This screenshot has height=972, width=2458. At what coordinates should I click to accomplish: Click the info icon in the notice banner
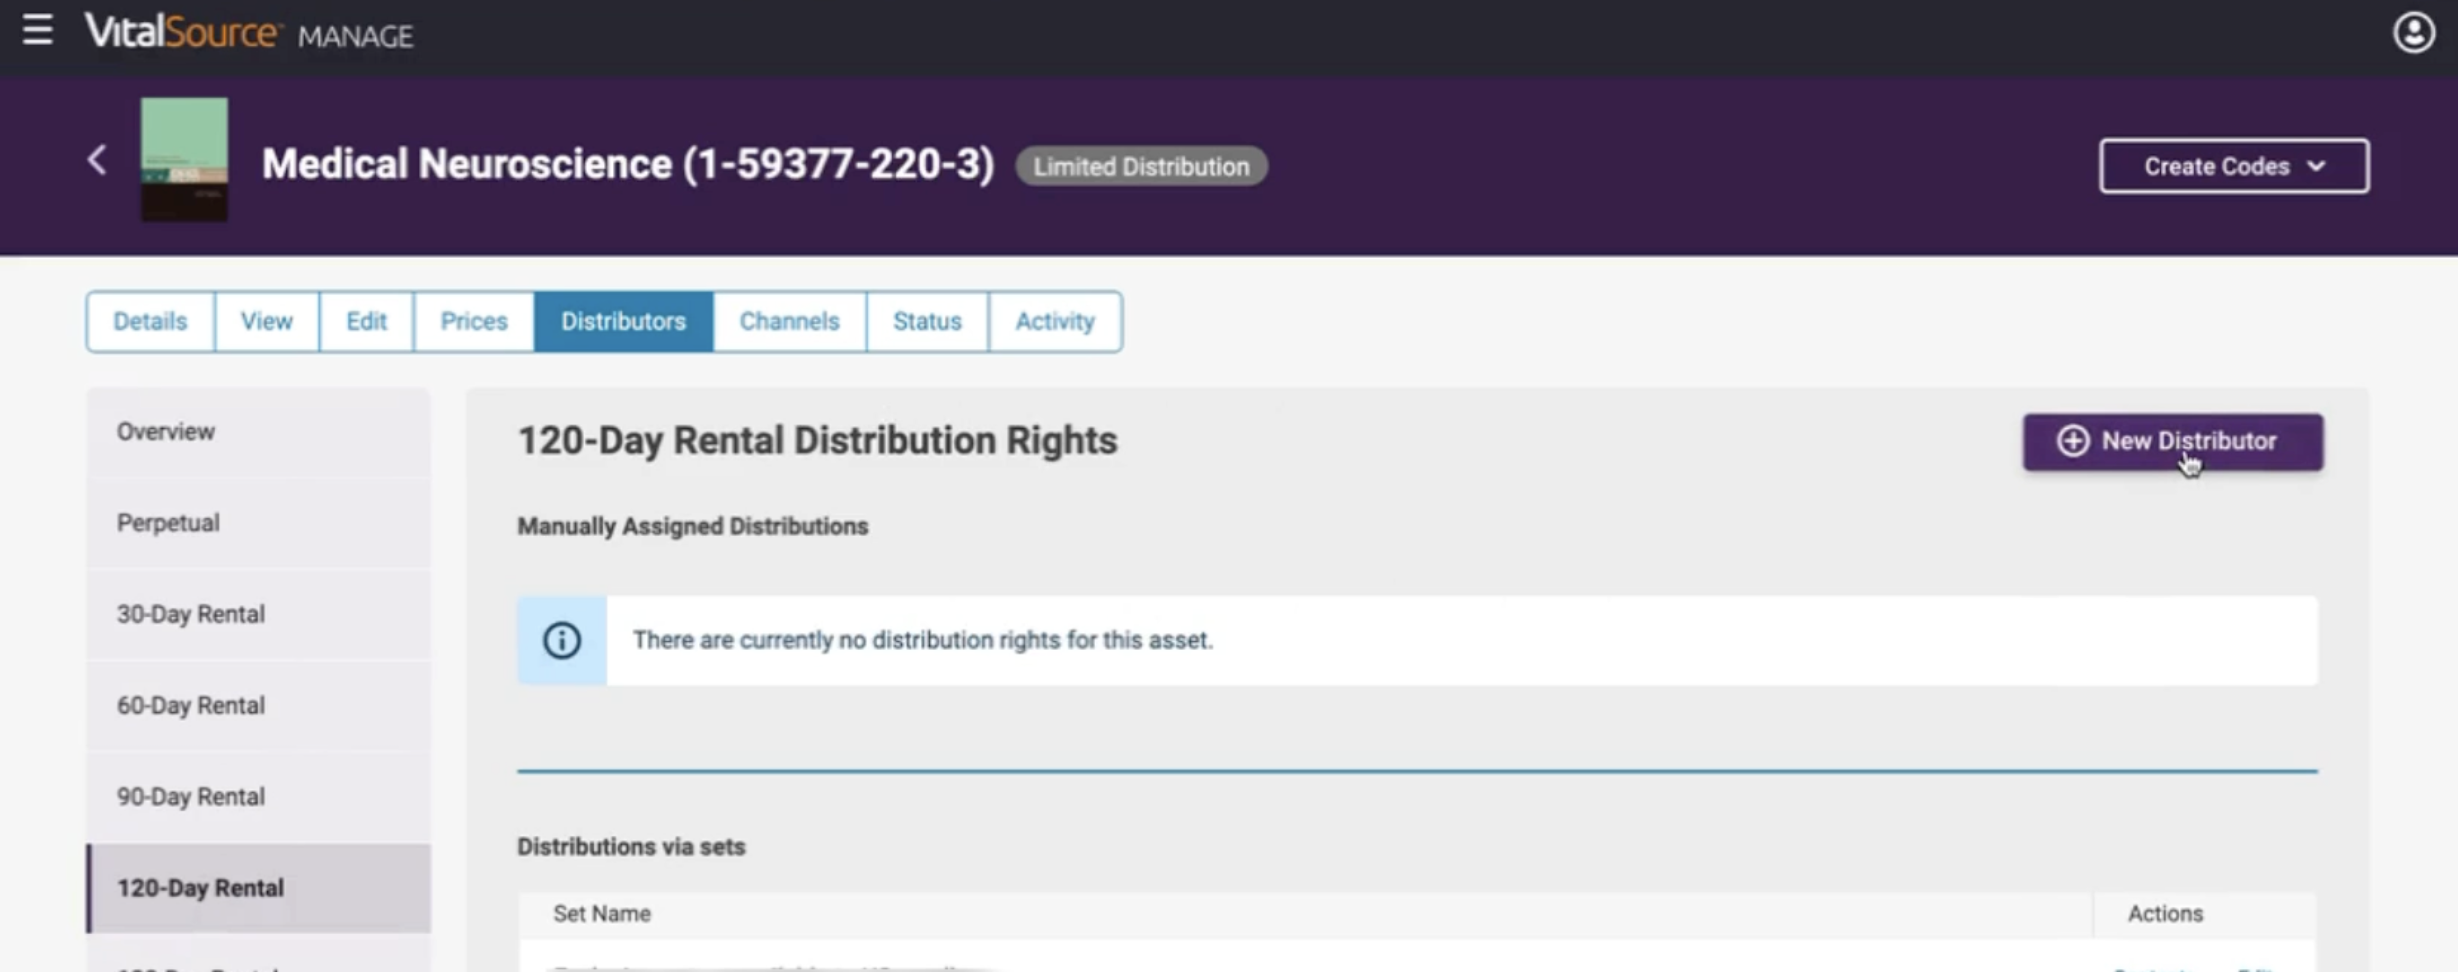pos(562,641)
